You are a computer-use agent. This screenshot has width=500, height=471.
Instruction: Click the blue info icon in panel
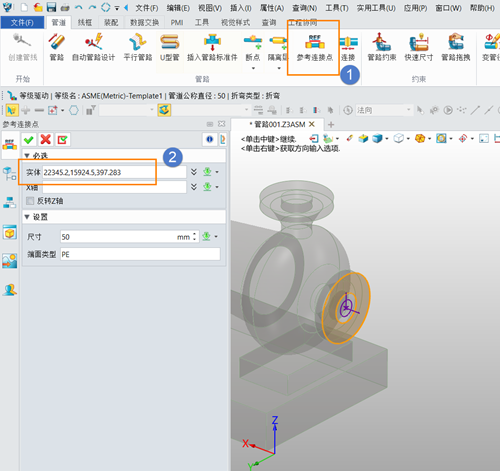209,139
